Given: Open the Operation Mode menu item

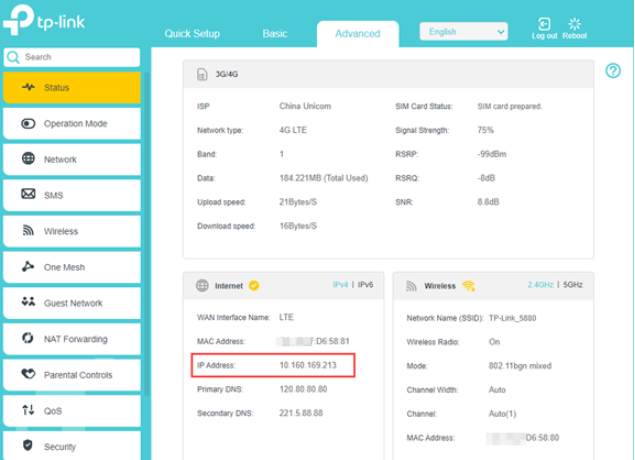Looking at the screenshot, I should click(x=72, y=124).
